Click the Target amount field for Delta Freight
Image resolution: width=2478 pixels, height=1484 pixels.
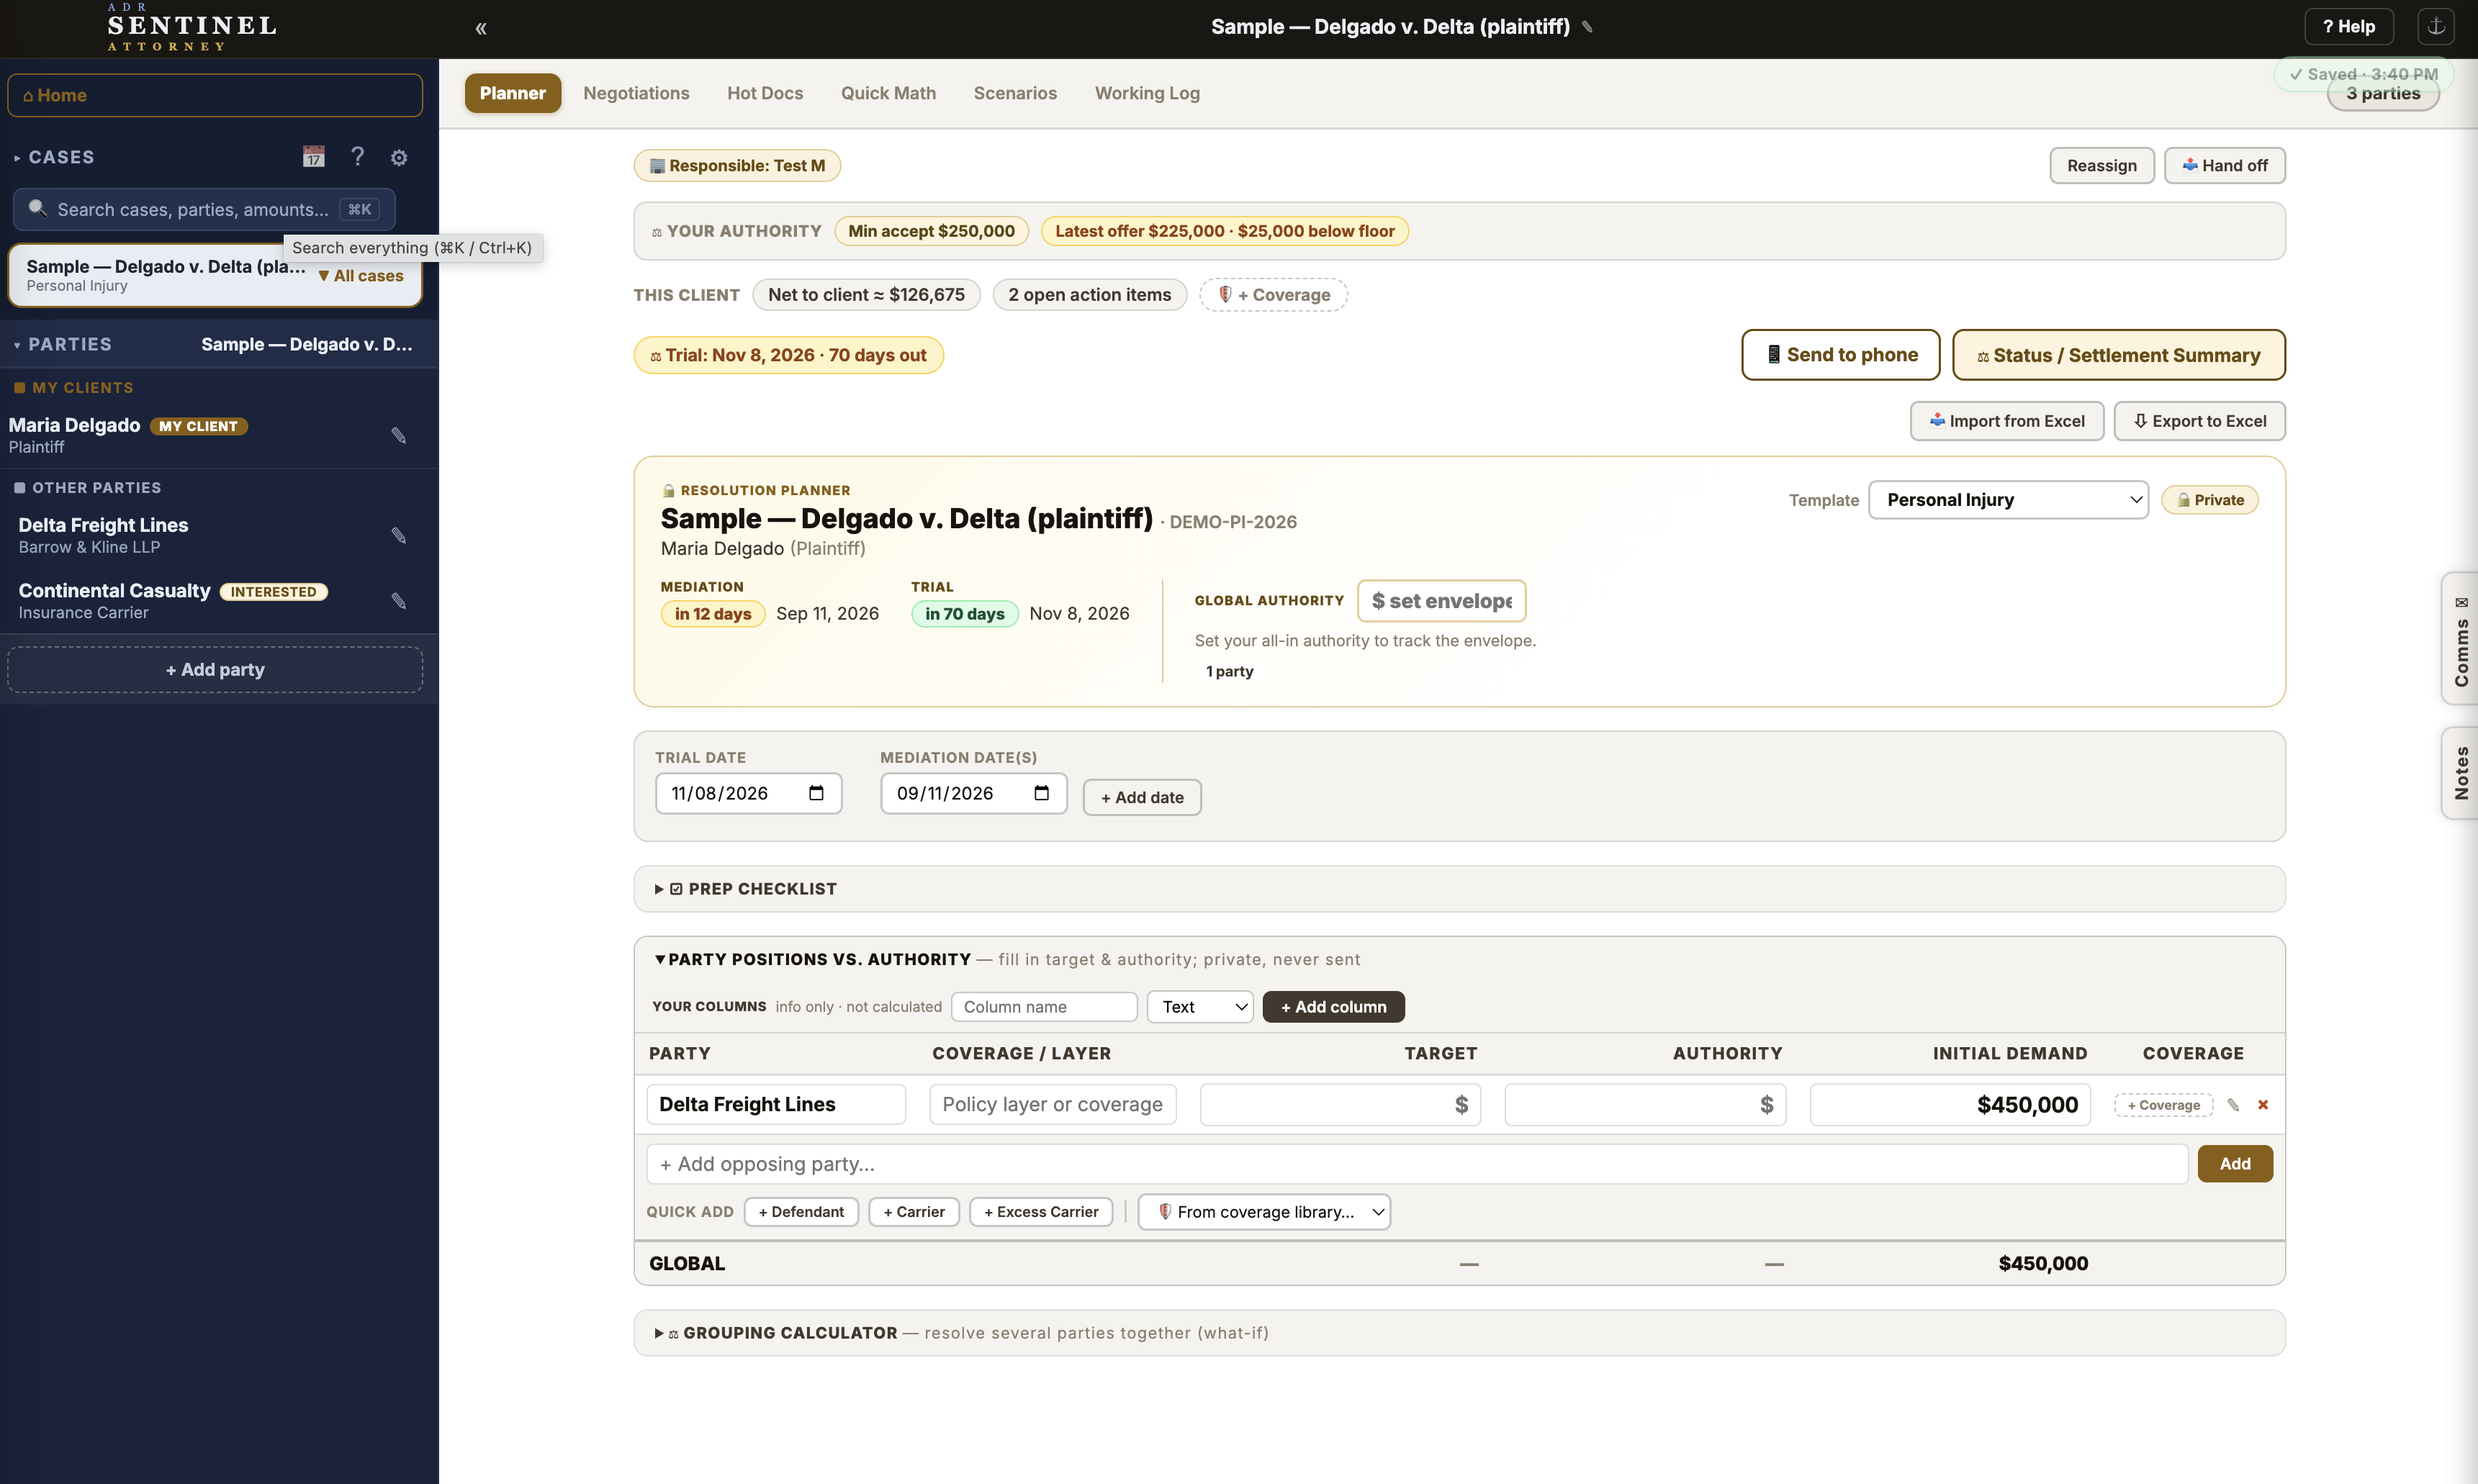tap(1340, 1105)
